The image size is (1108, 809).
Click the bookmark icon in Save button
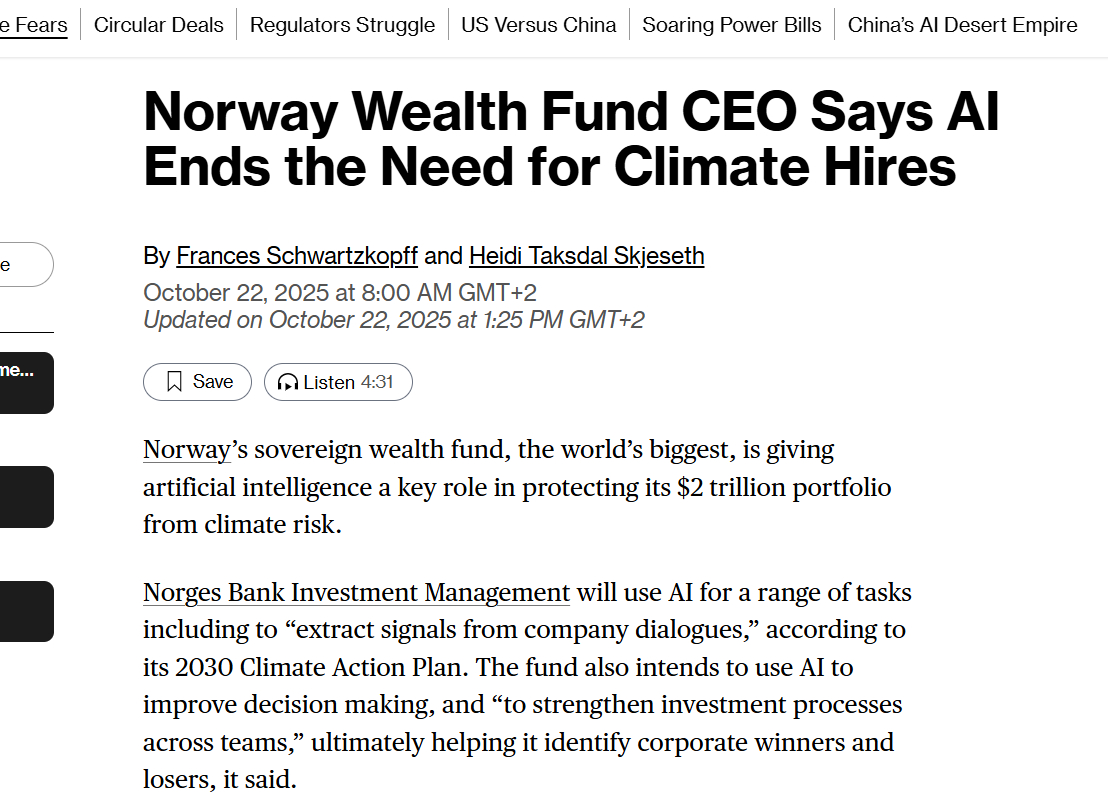tap(174, 382)
